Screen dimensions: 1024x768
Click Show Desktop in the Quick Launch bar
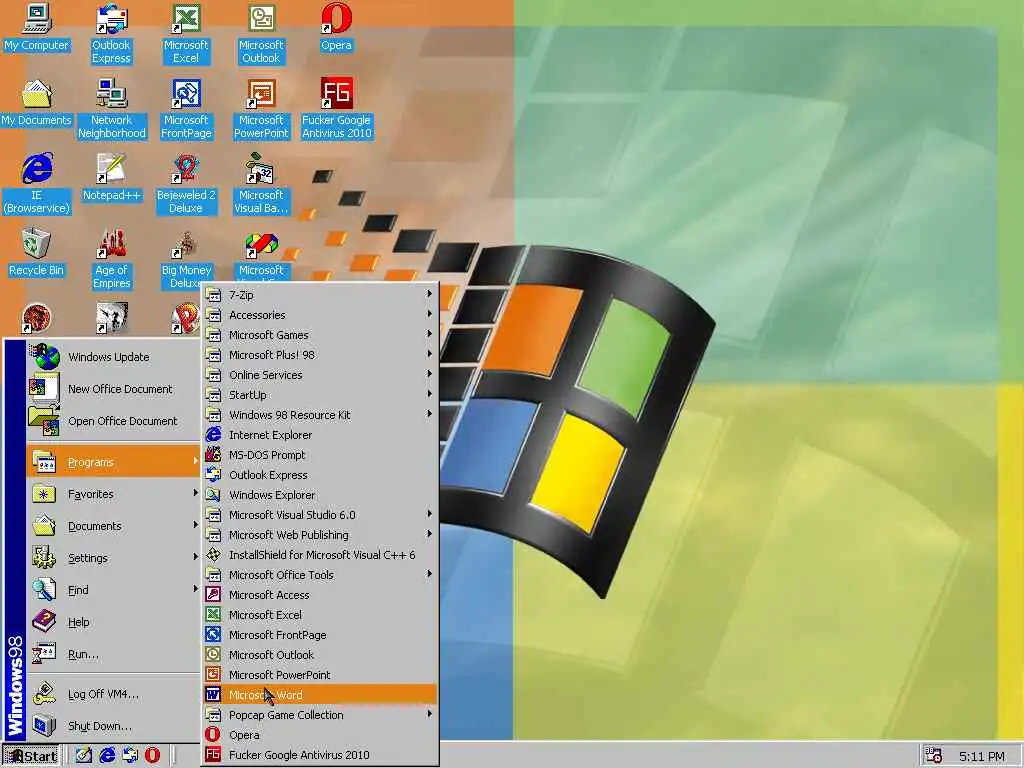click(84, 755)
